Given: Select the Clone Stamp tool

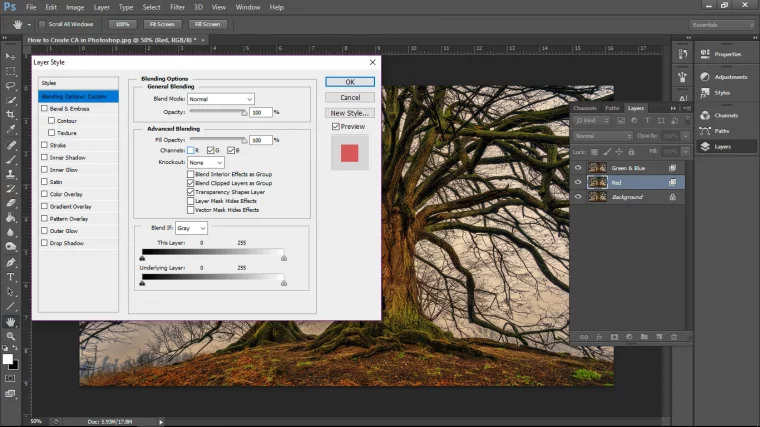Looking at the screenshot, I should point(10,174).
